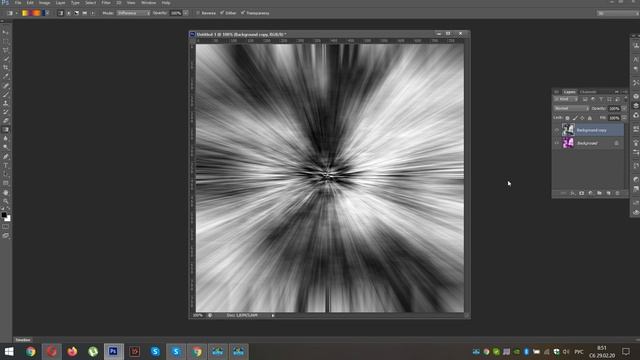Select the Dodge tool
The height and width of the screenshot is (360, 640).
pos(5,147)
